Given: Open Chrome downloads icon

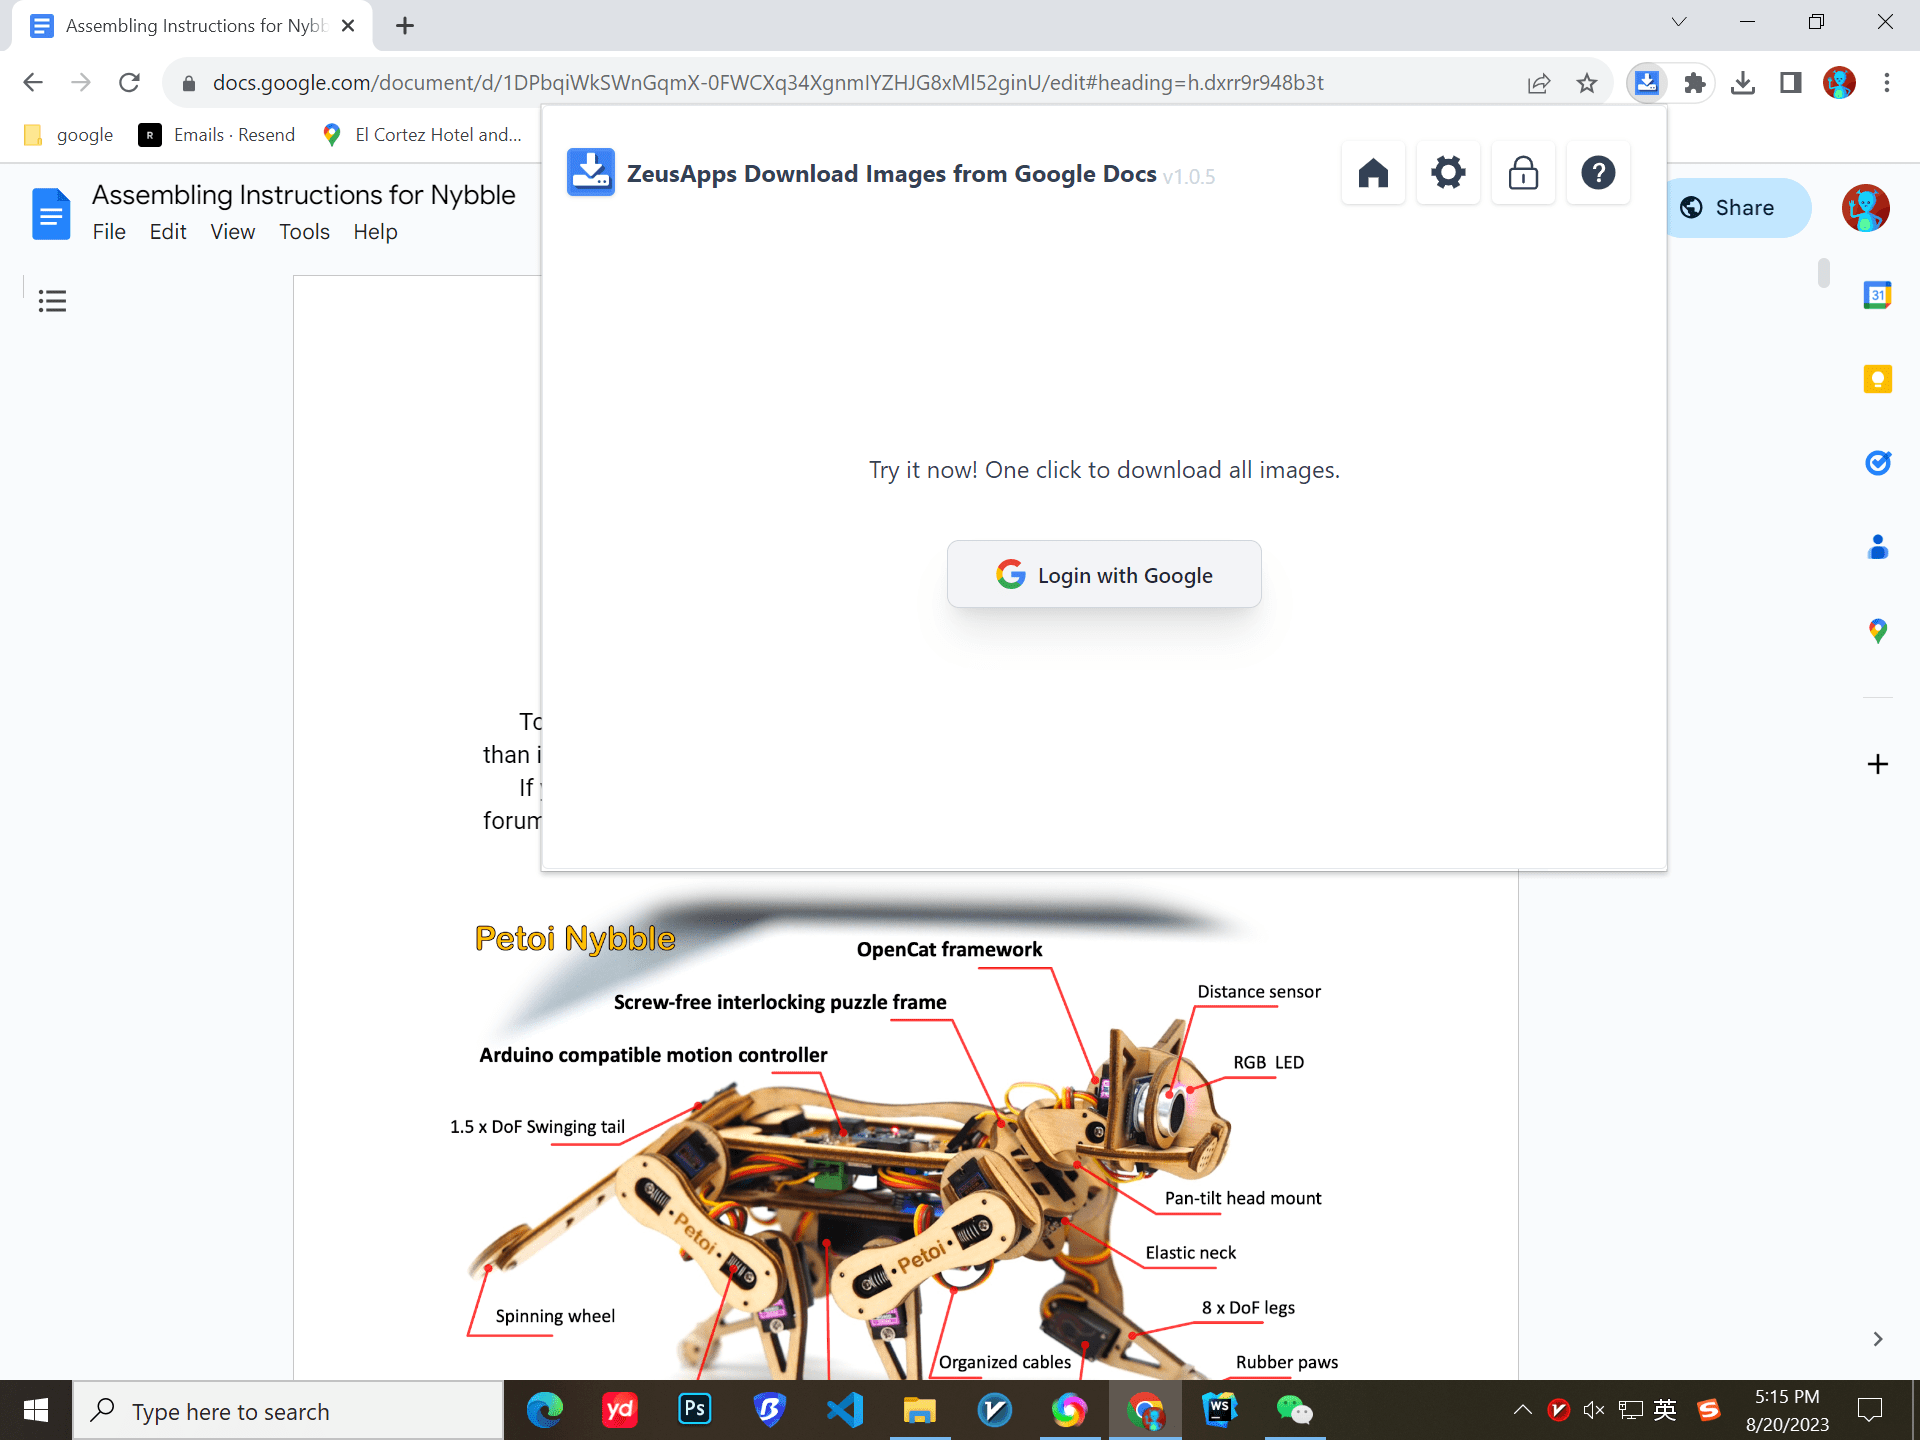Looking at the screenshot, I should tap(1743, 83).
